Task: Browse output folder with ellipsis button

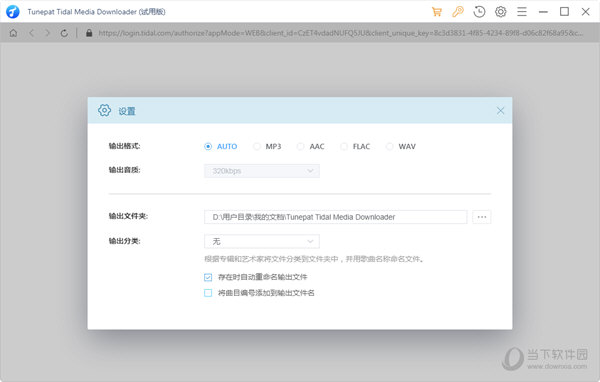Action: [482, 217]
